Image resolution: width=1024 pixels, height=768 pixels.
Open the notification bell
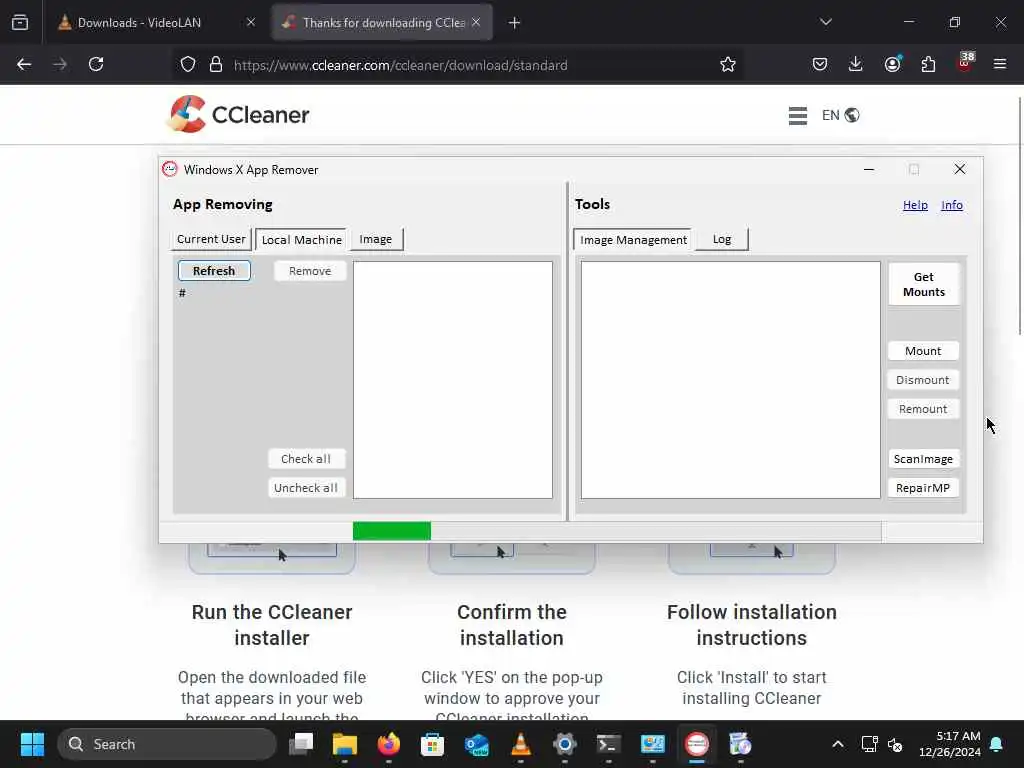click(x=997, y=744)
